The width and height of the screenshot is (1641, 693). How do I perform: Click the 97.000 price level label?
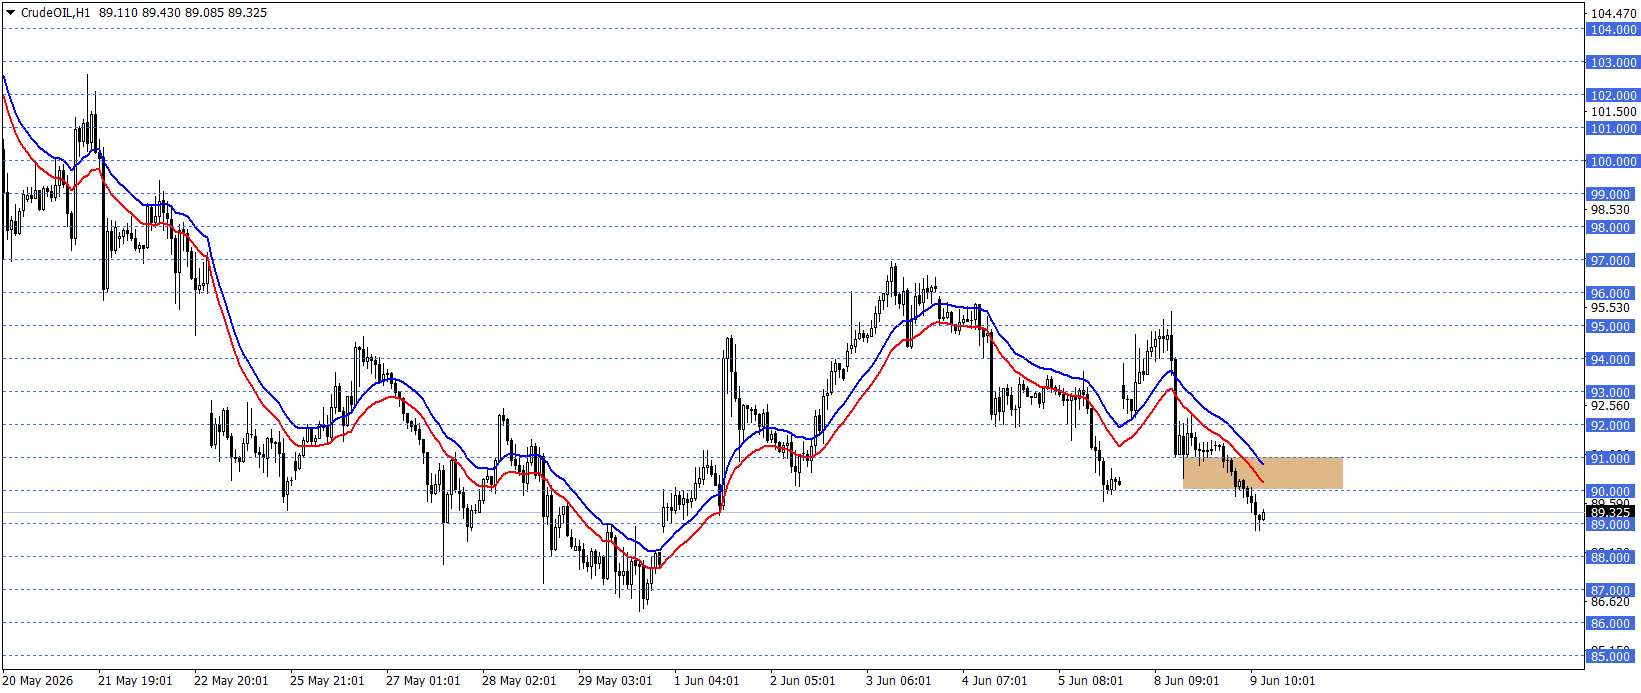(1613, 261)
